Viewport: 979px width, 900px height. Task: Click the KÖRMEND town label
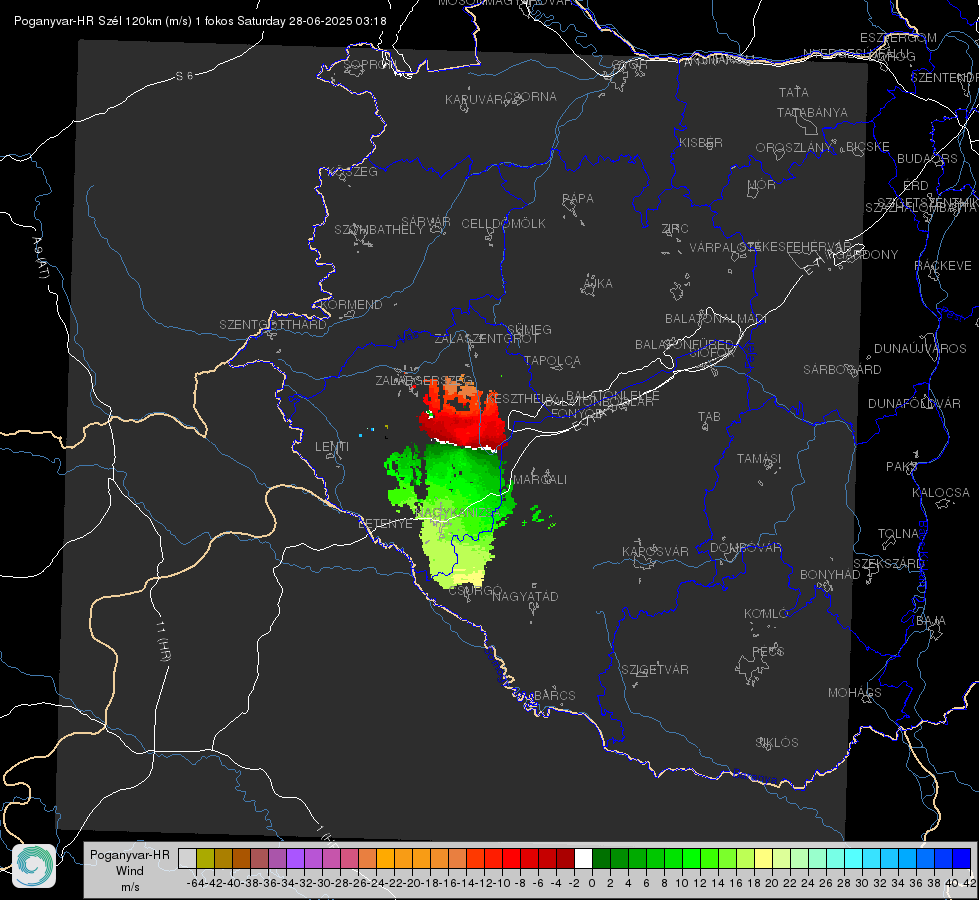pyautogui.click(x=351, y=305)
